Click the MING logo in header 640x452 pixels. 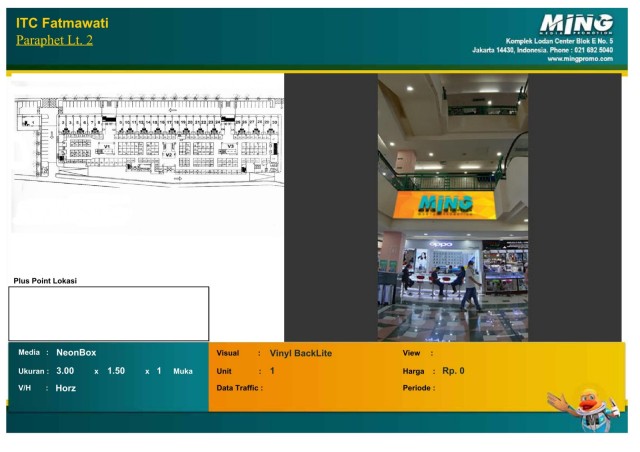click(576, 24)
